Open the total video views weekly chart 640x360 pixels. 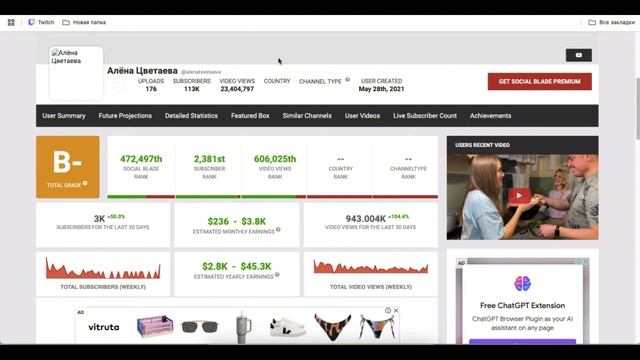(371, 267)
